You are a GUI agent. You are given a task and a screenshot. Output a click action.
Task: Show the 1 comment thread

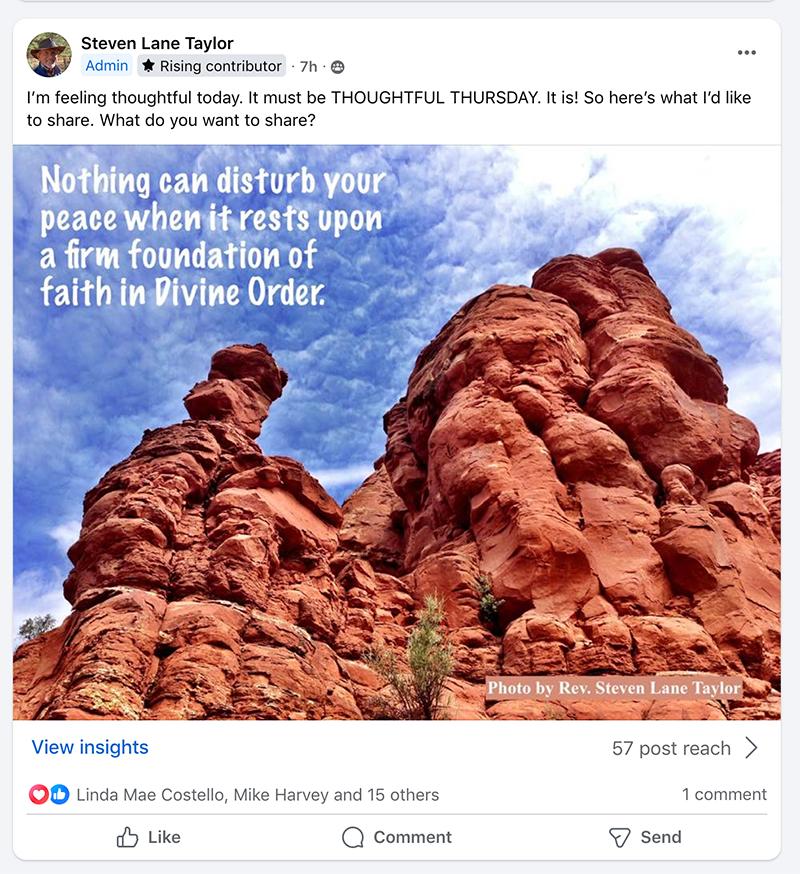[724, 794]
